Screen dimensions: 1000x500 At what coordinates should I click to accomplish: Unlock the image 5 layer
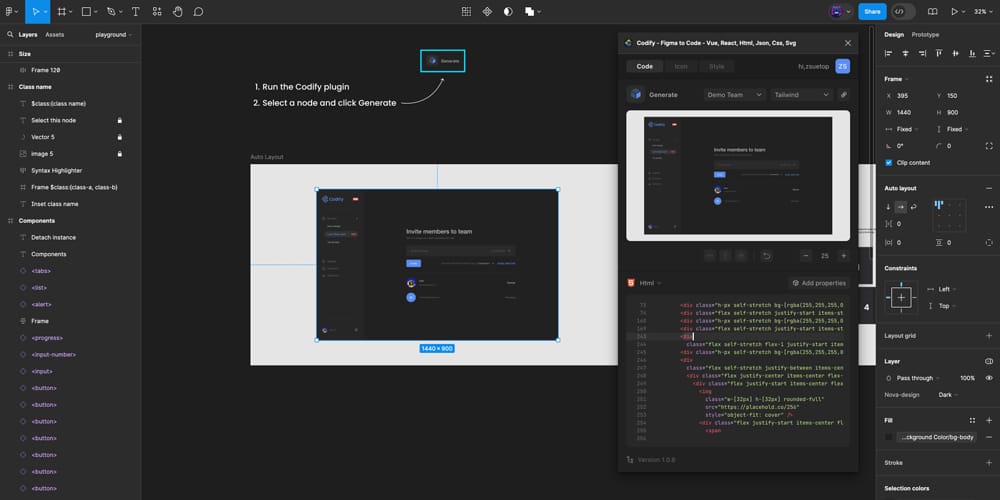(119, 154)
